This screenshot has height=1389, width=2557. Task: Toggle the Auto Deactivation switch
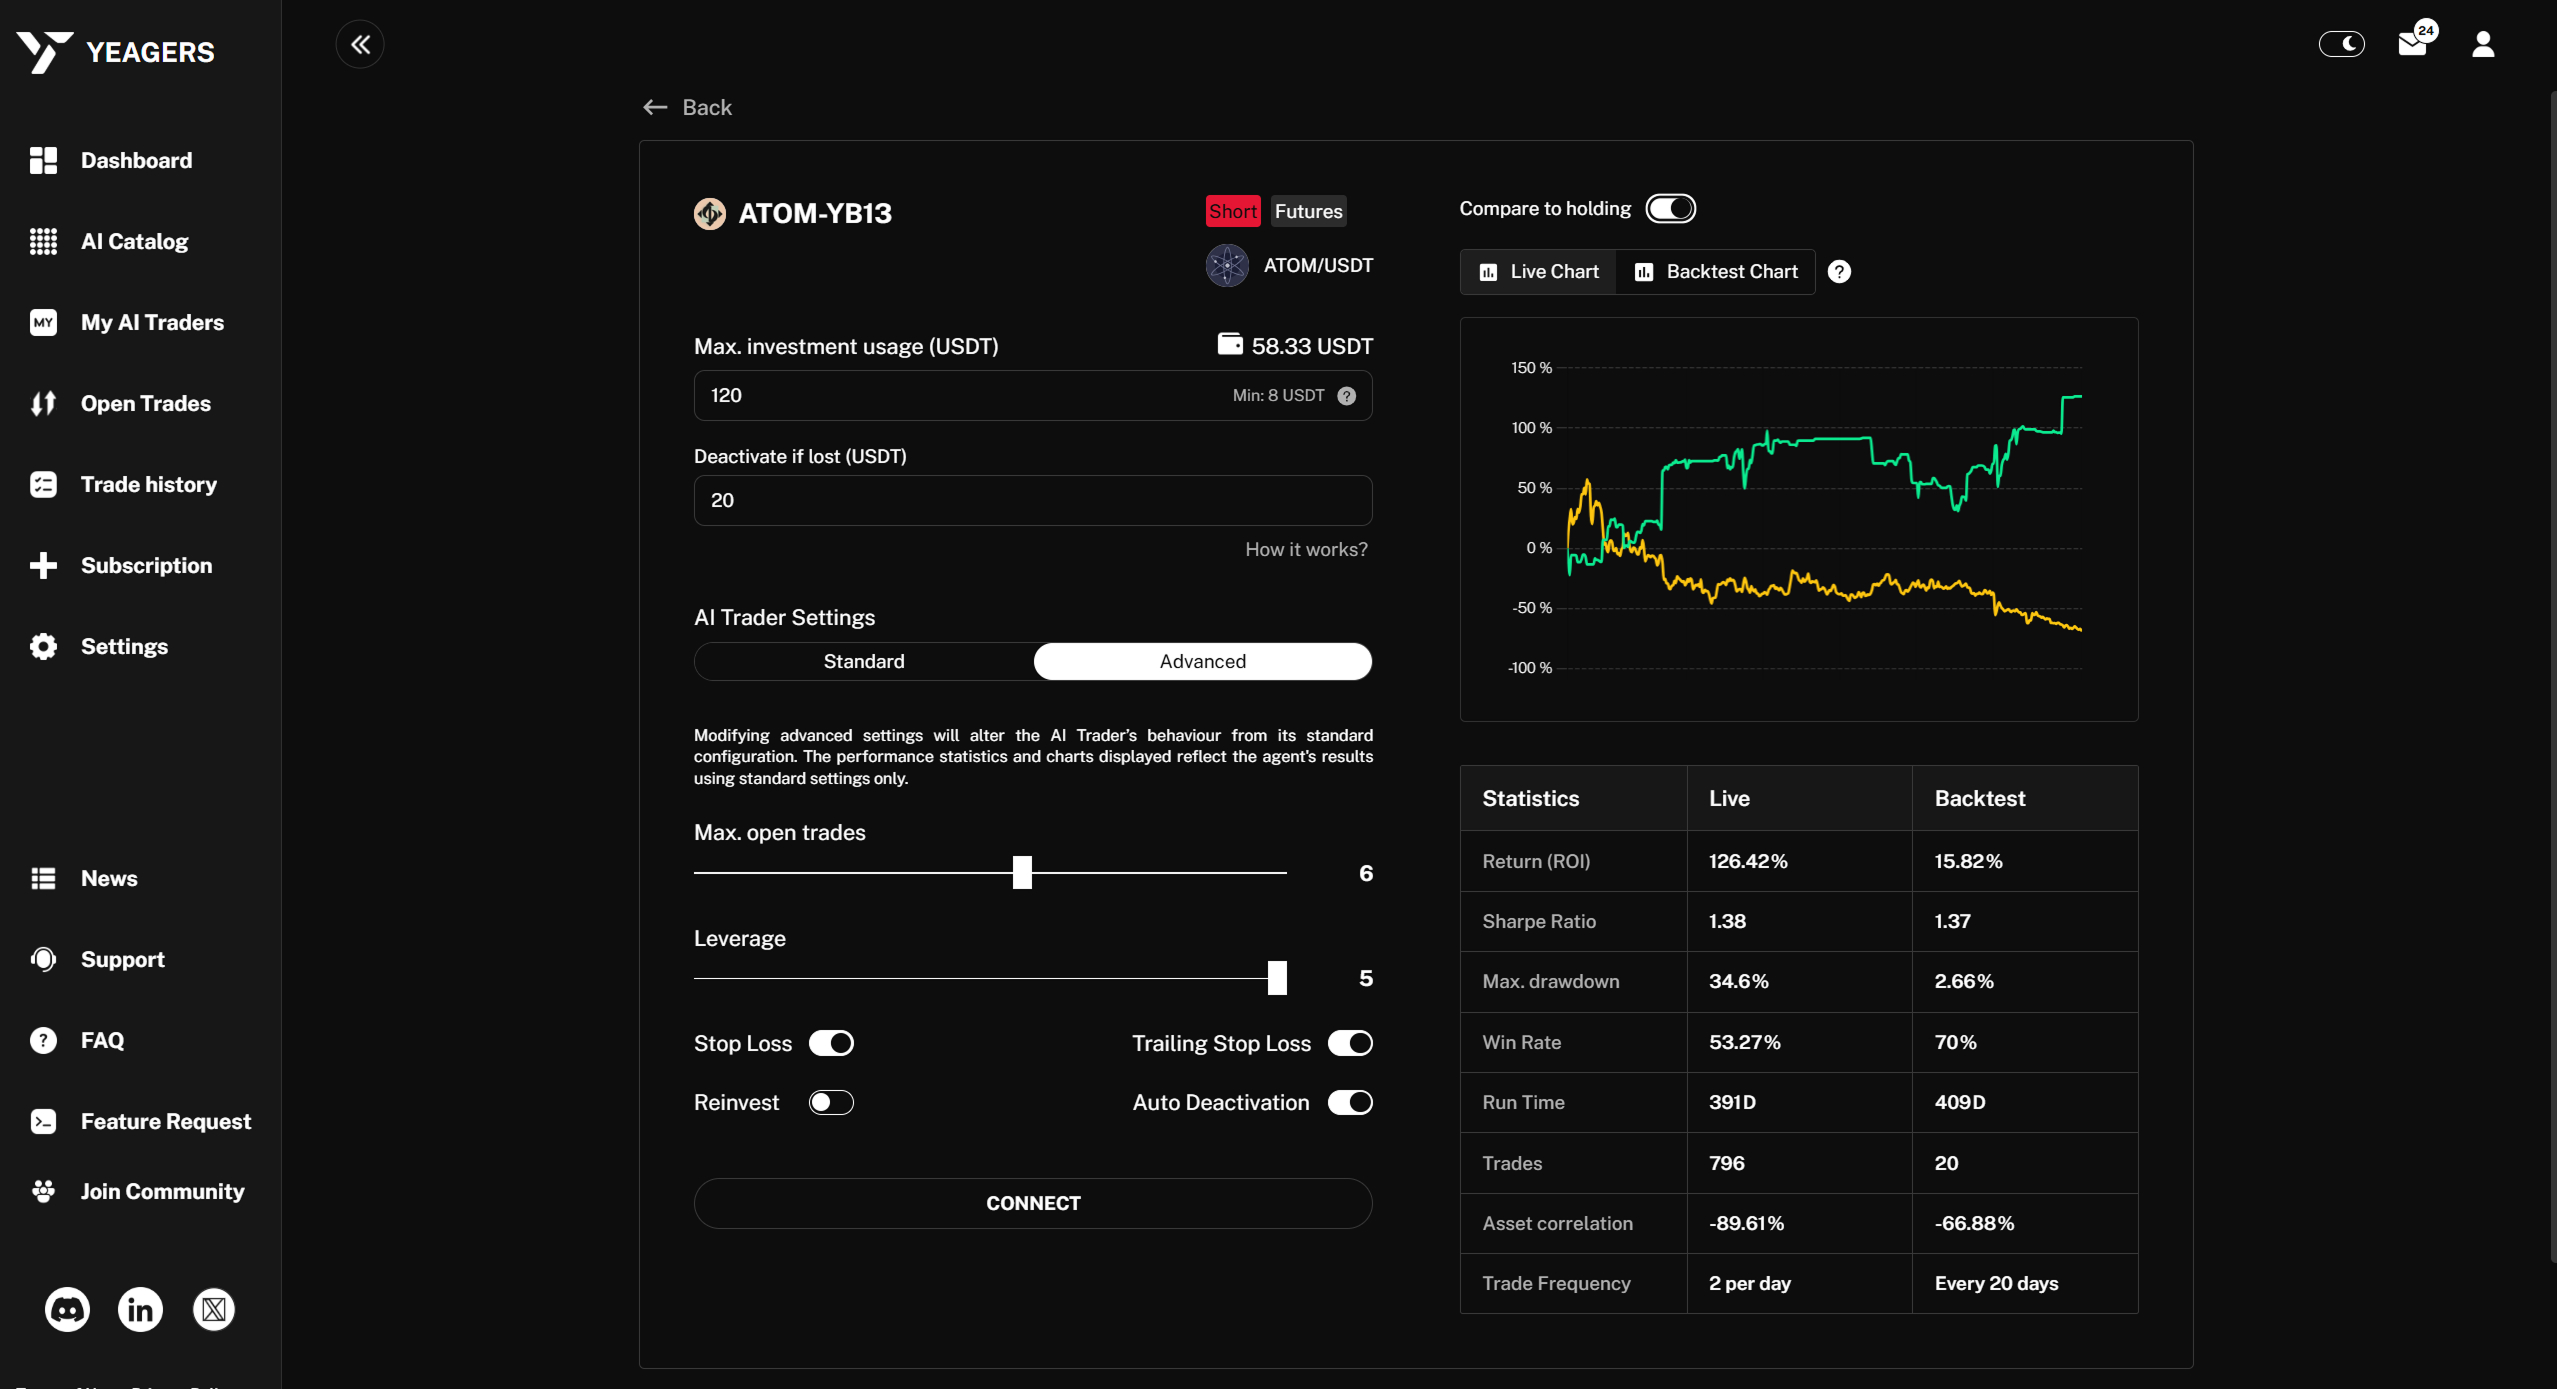1350,1102
